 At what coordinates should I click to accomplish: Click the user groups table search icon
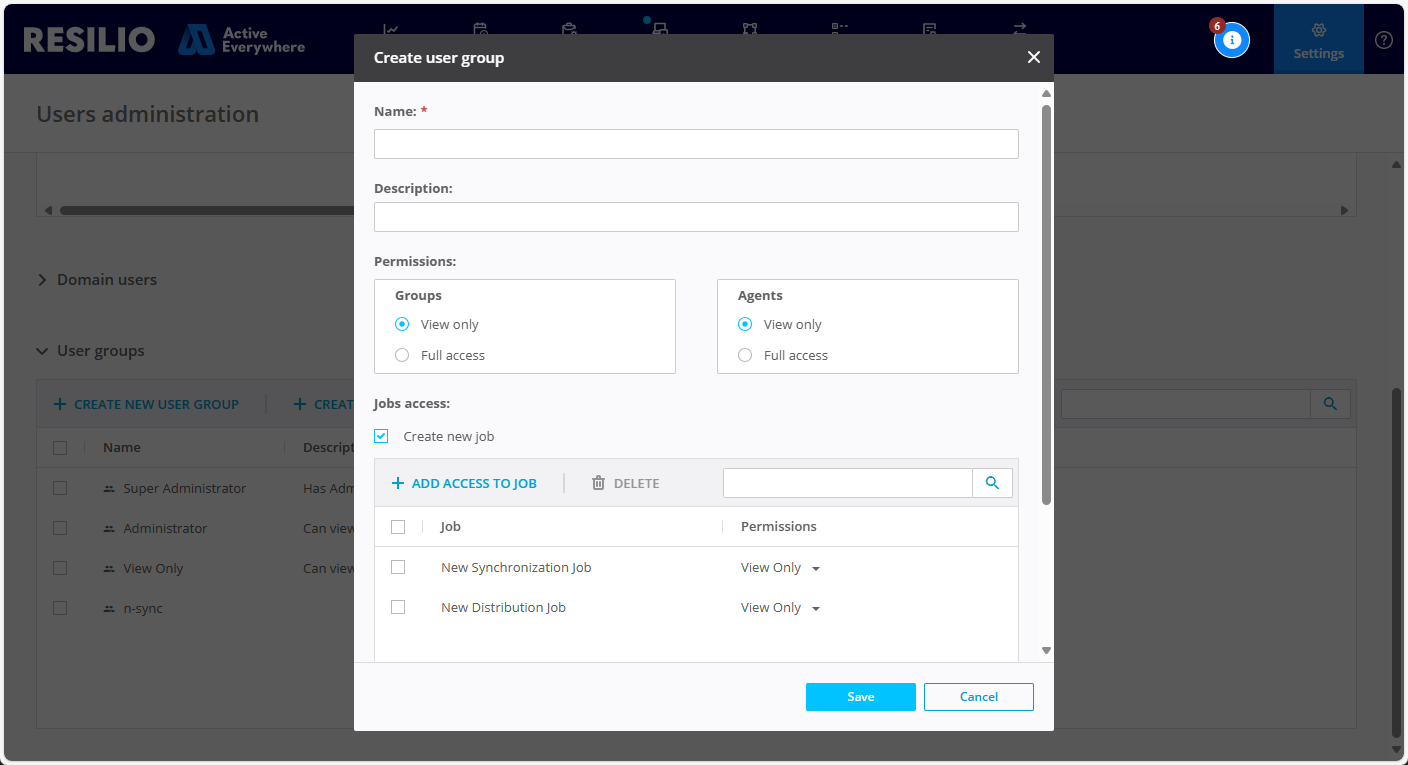click(x=1330, y=404)
